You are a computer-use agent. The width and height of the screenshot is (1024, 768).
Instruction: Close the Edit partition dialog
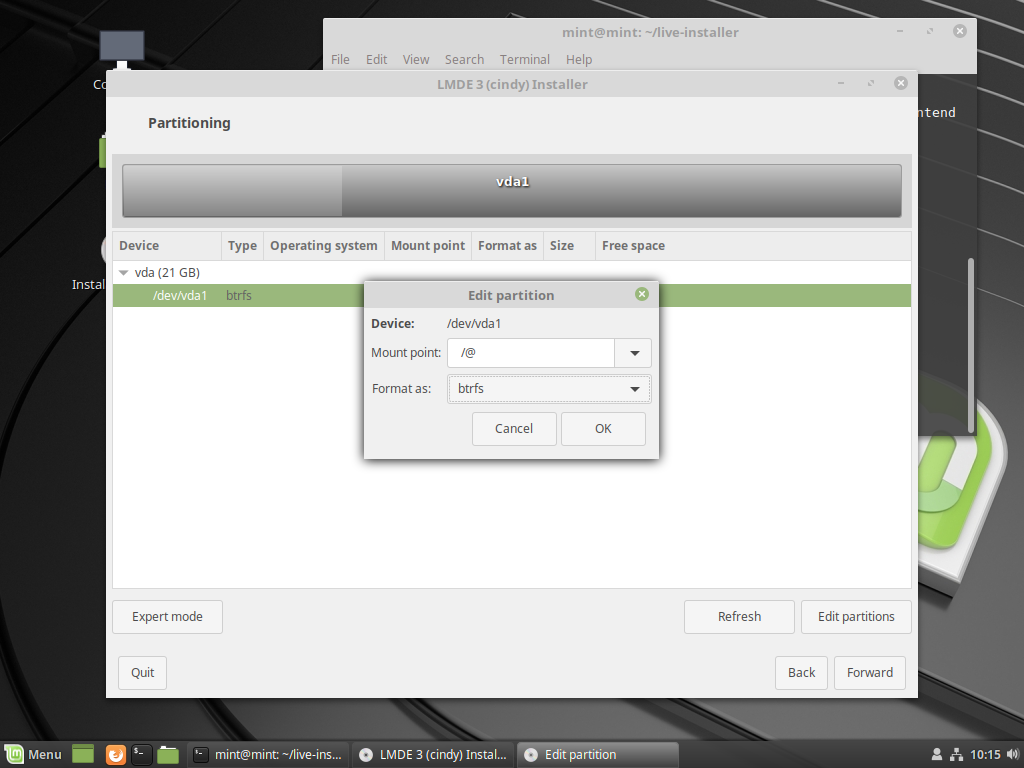pos(641,295)
